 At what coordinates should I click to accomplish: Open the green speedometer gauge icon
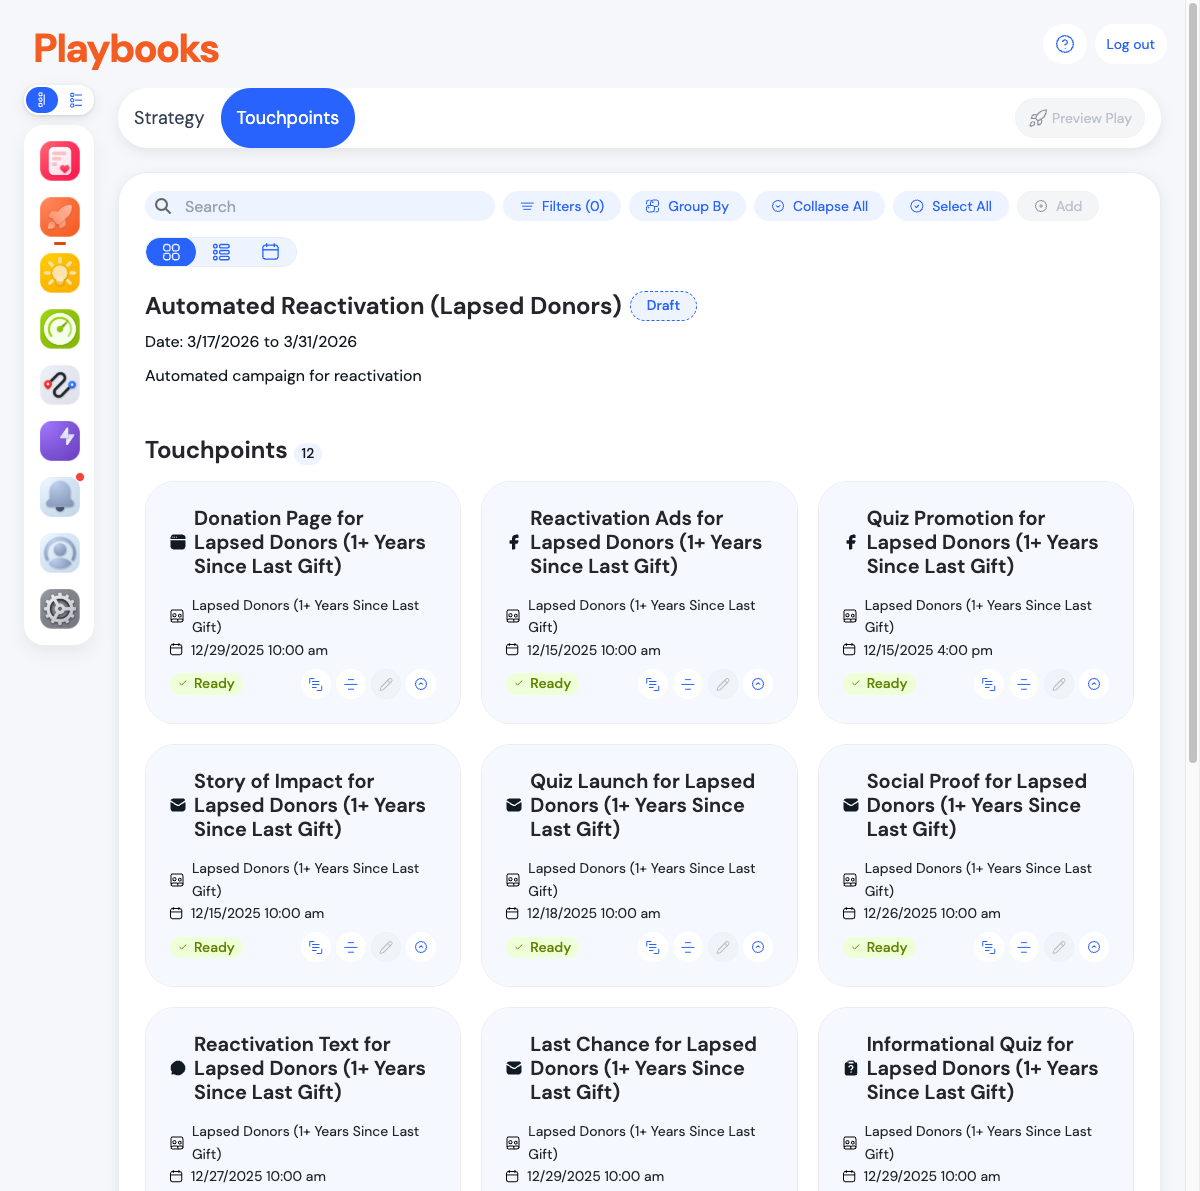coord(60,329)
